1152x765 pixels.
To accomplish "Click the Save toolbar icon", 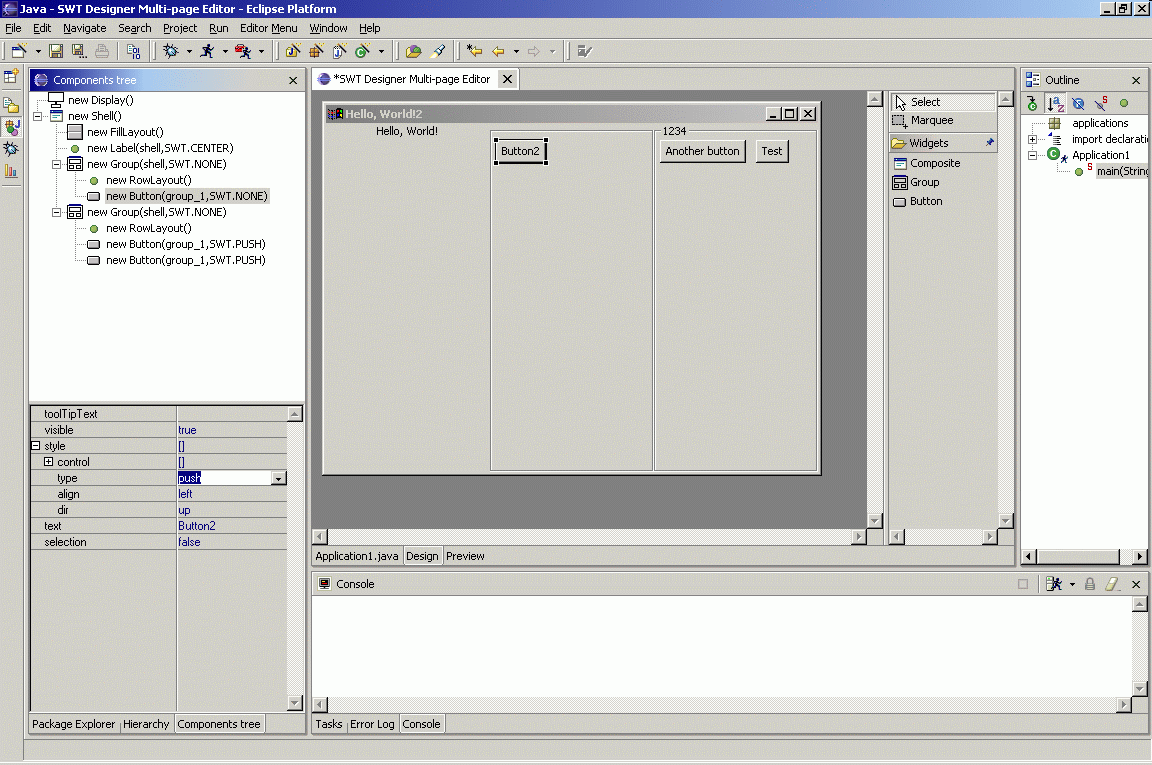I will tap(56, 51).
